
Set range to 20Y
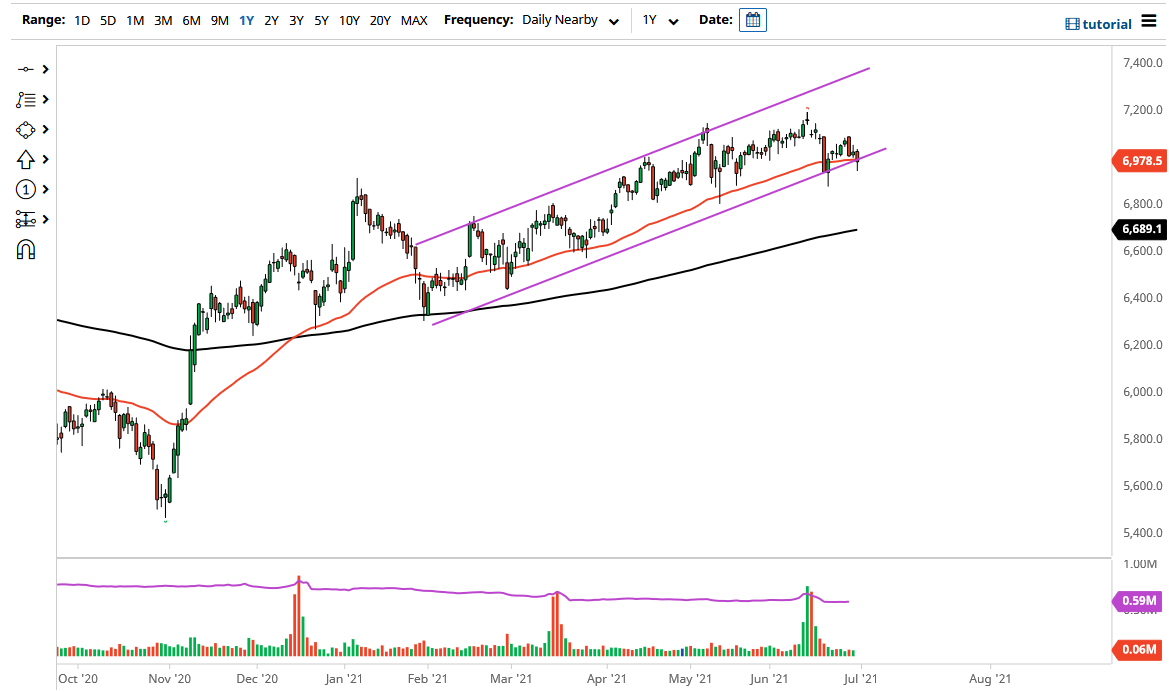coord(381,20)
